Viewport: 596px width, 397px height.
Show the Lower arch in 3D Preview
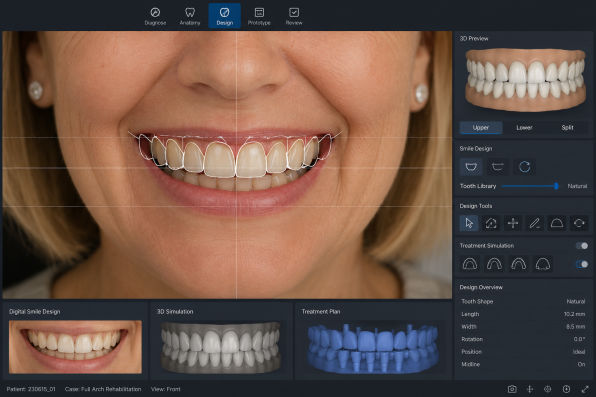click(x=524, y=128)
